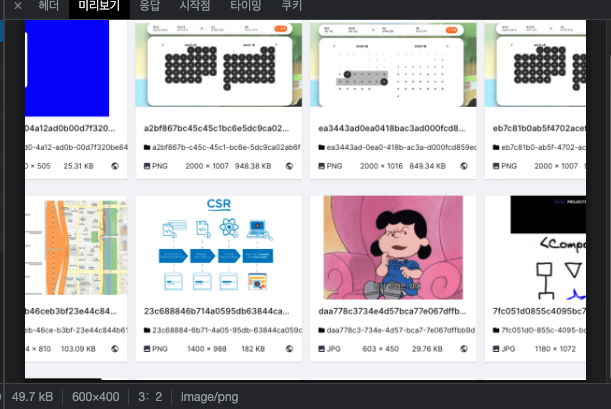Go to the 시작점 tab
The height and width of the screenshot is (409, 611).
click(195, 5)
